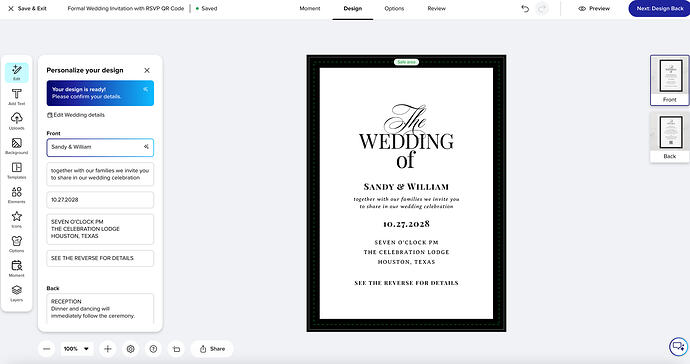Open the Background panel
690x364 pixels.
[17, 146]
